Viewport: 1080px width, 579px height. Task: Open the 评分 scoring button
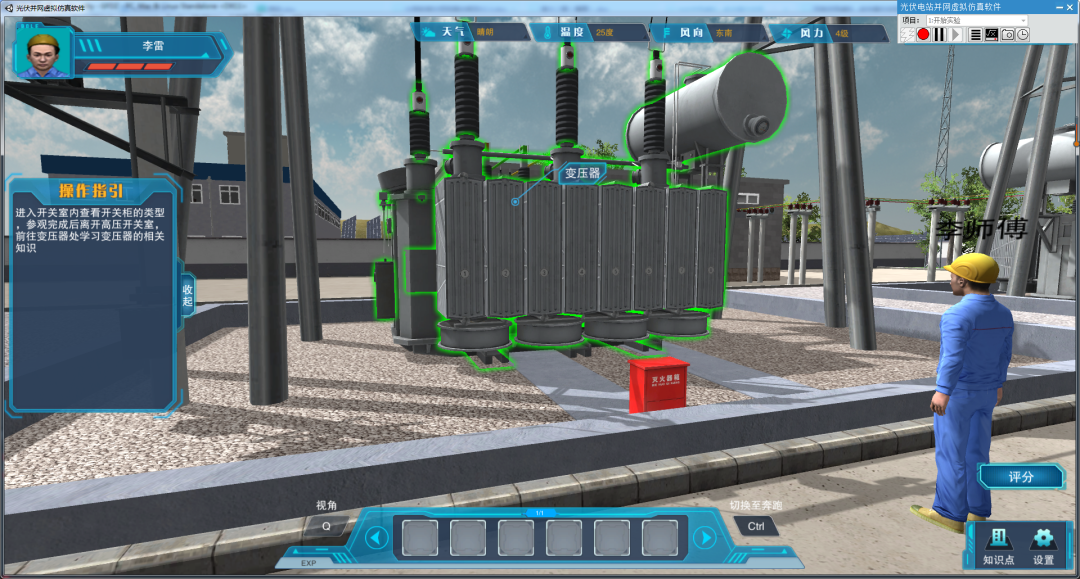coord(1021,476)
